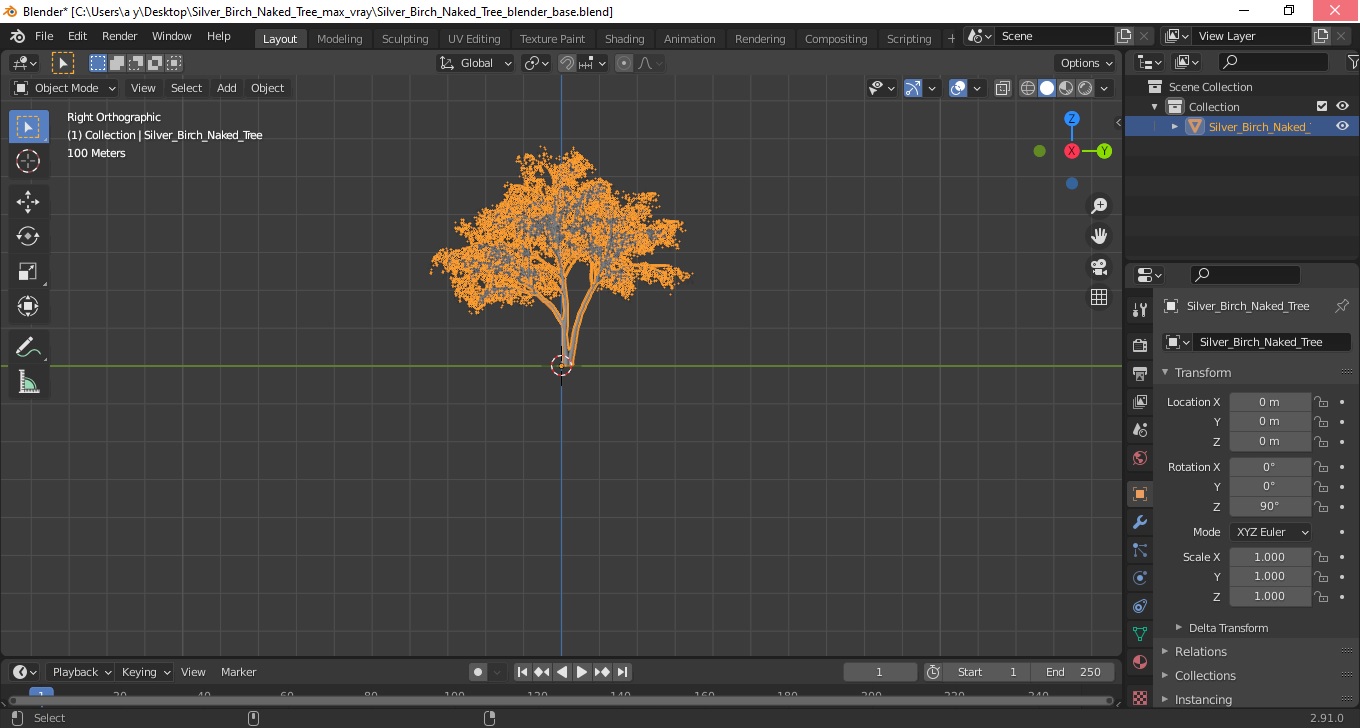Click the Zoom view magnifier icon
The width and height of the screenshot is (1360, 728).
click(x=1099, y=206)
